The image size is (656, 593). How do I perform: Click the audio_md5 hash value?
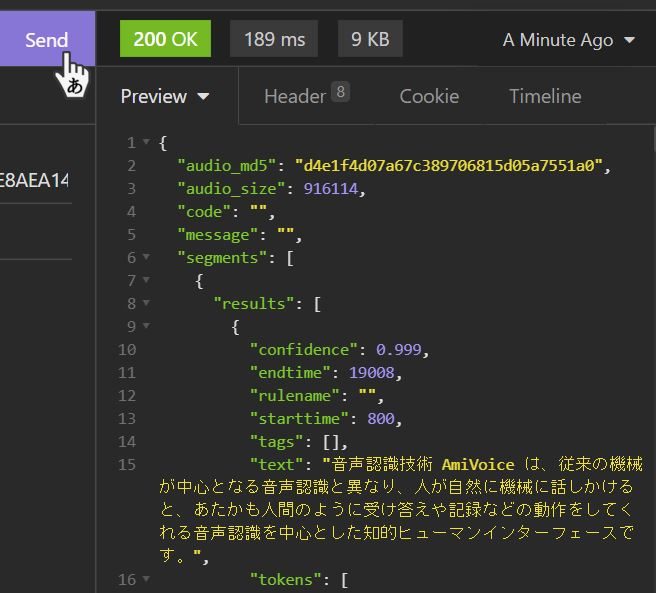pyautogui.click(x=448, y=166)
